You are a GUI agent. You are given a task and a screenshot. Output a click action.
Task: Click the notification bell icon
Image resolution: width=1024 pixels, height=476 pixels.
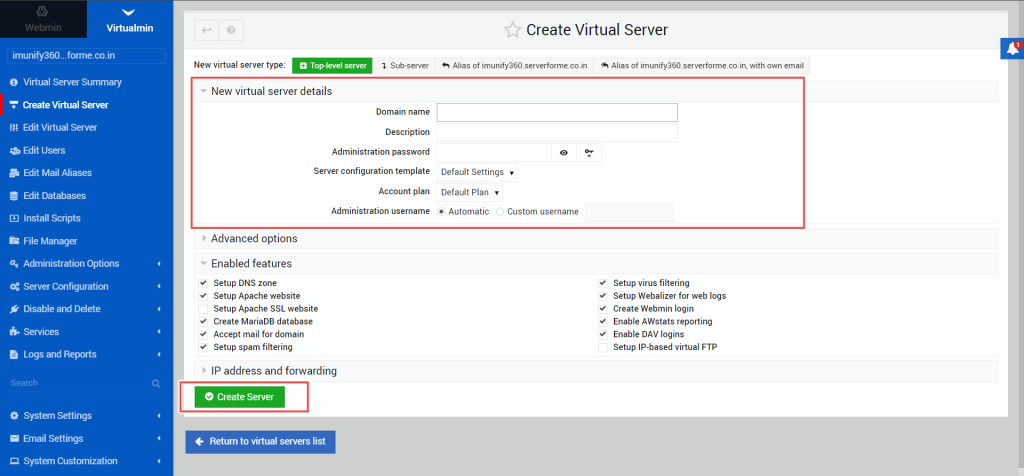click(x=1012, y=49)
